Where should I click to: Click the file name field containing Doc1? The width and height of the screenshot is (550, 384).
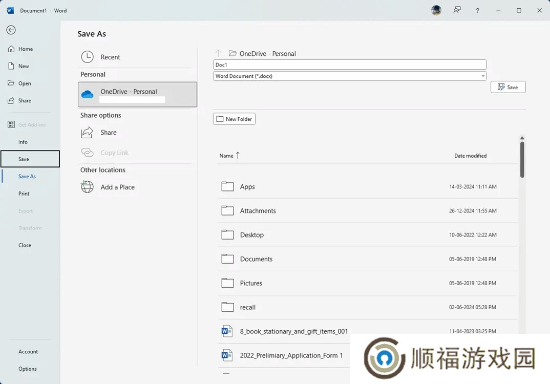point(350,65)
